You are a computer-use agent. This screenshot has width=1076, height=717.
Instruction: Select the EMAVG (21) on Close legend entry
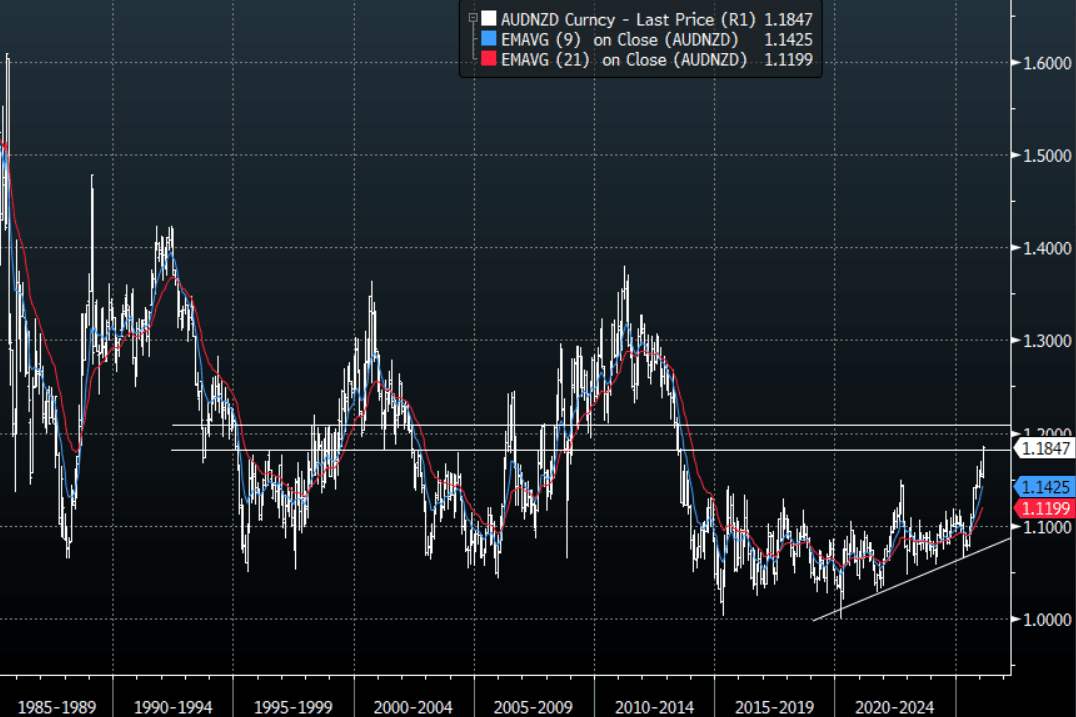(624, 60)
